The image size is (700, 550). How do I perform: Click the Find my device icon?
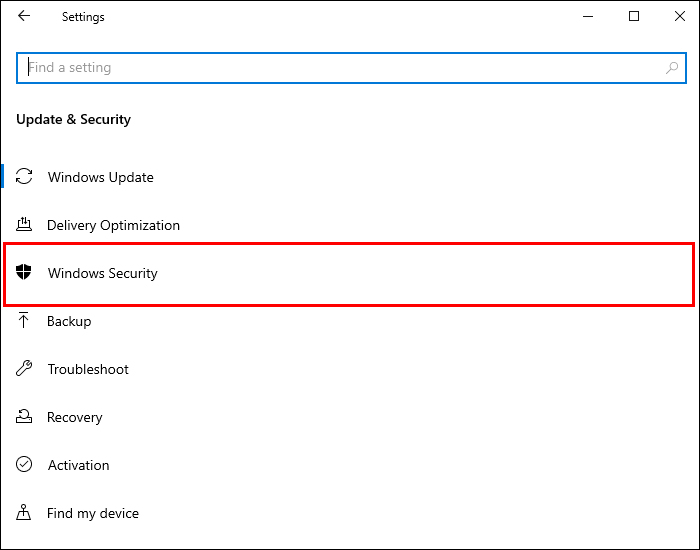[25, 513]
